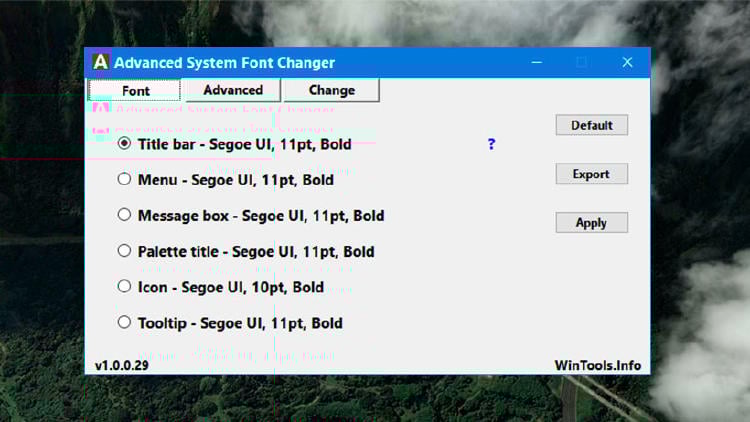Select the Tooltip font radio button
The width and height of the screenshot is (750, 422).
124,322
